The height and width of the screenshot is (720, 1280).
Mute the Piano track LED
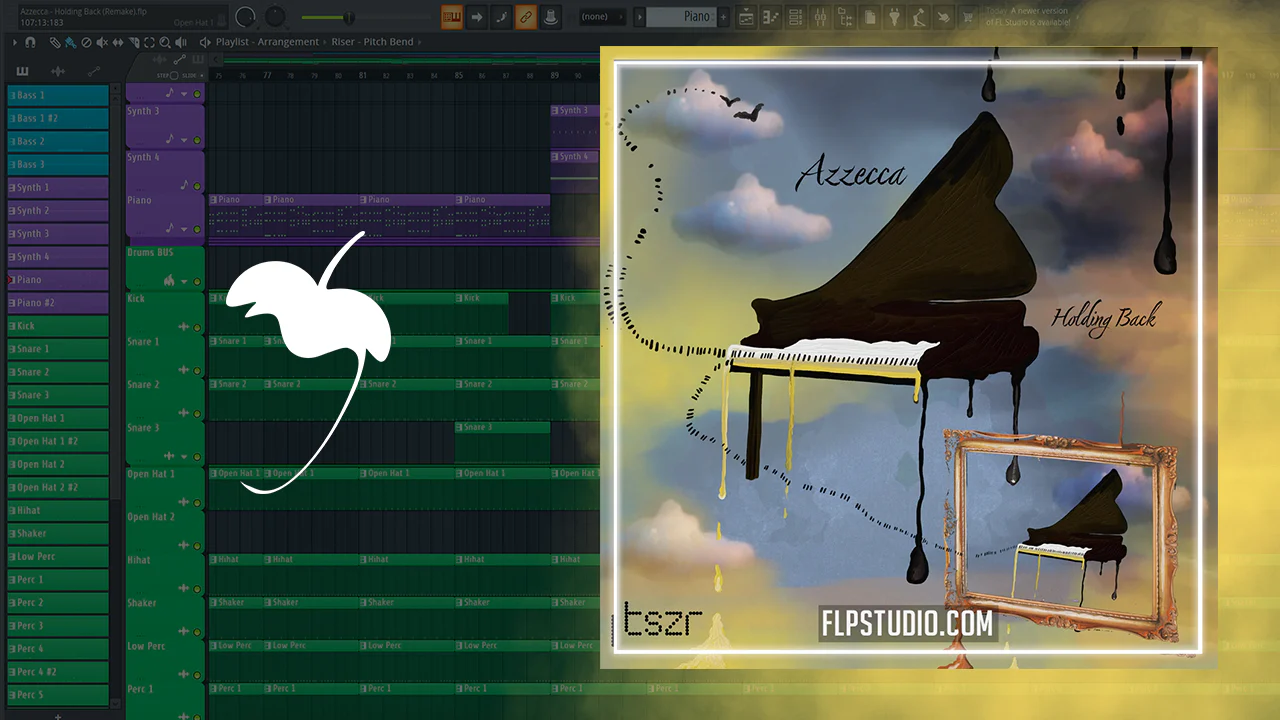coord(197,230)
